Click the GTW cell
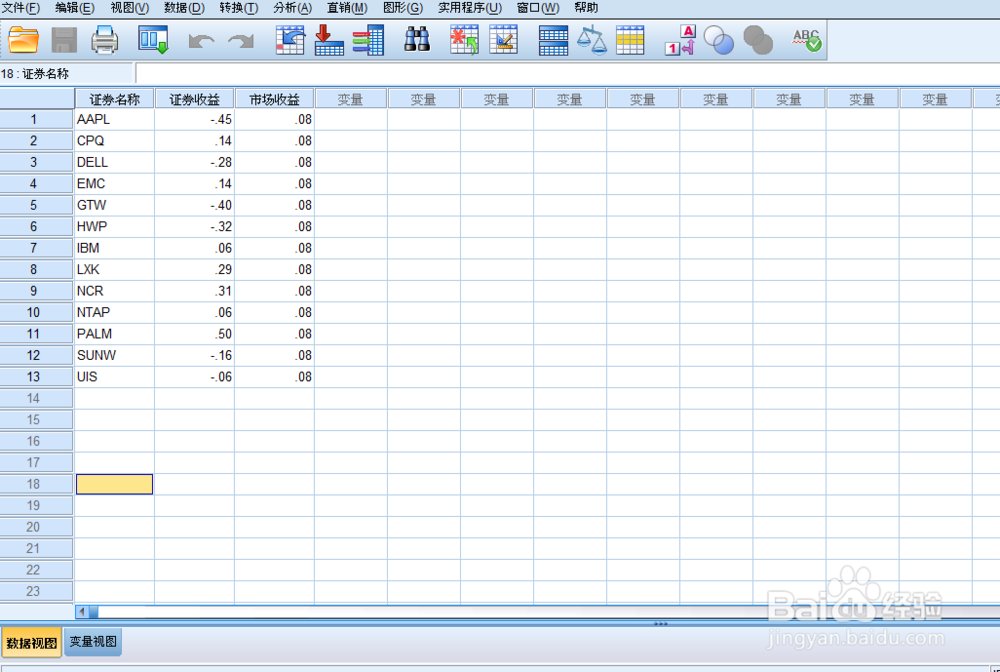 click(115, 205)
